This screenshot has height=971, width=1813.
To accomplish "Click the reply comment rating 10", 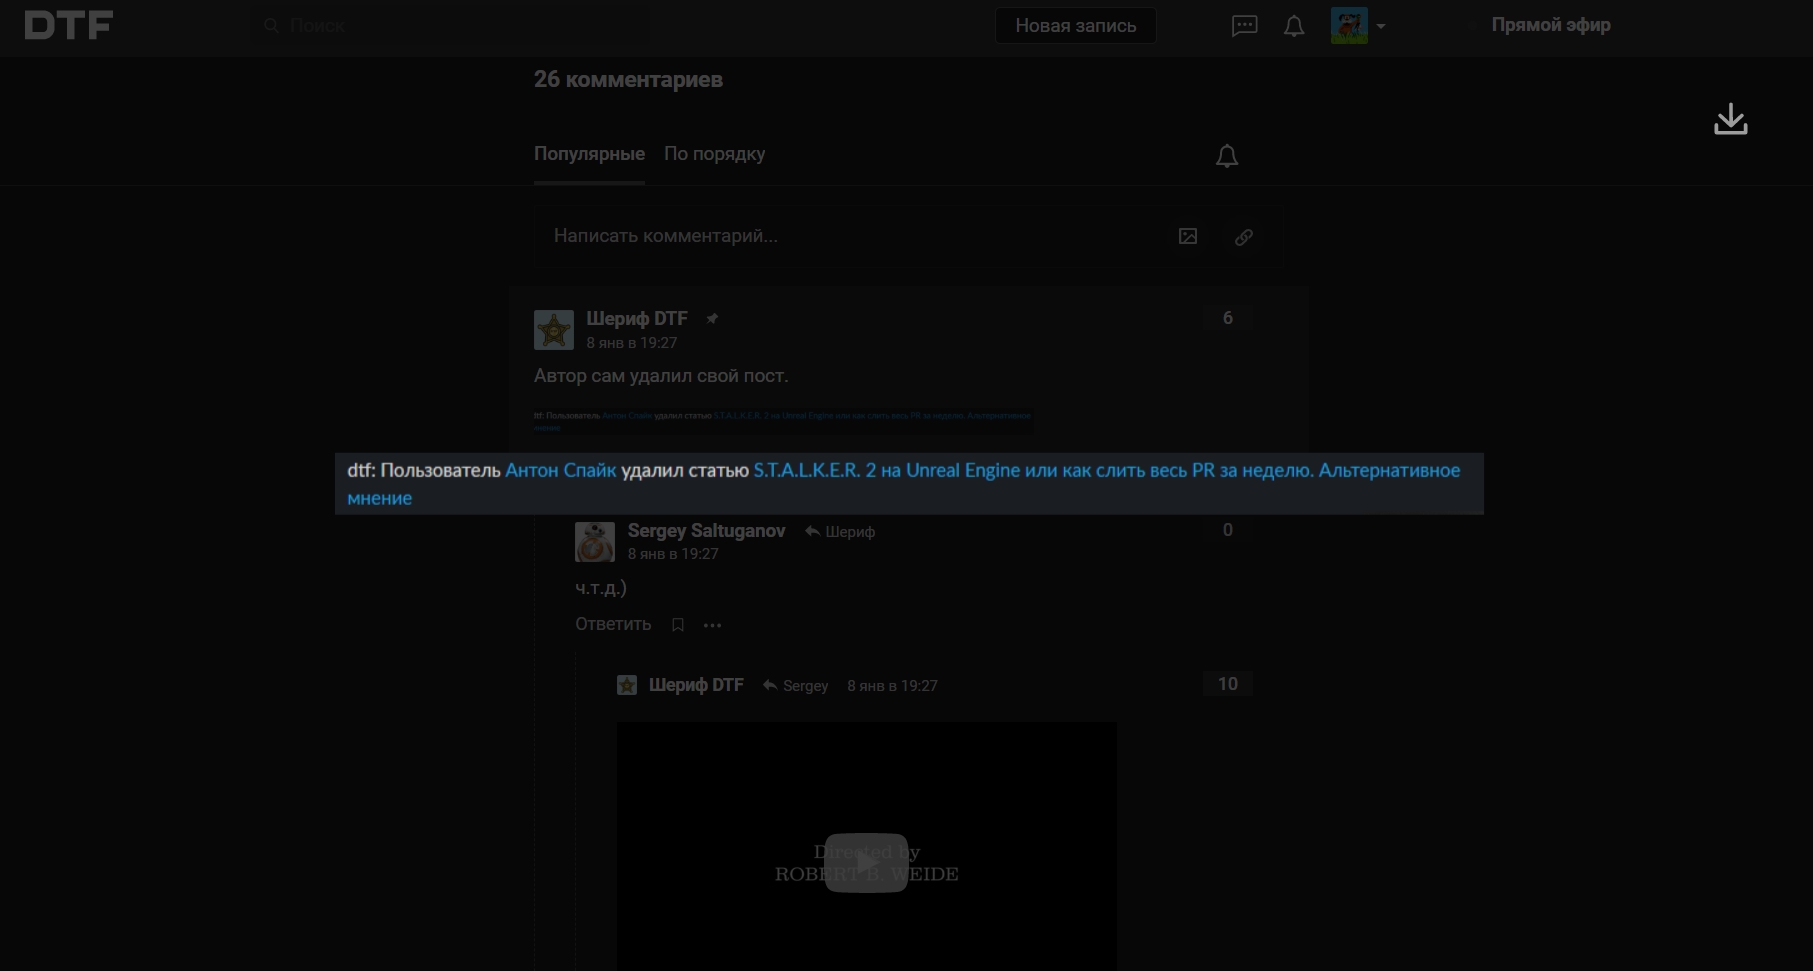I will tap(1228, 684).
